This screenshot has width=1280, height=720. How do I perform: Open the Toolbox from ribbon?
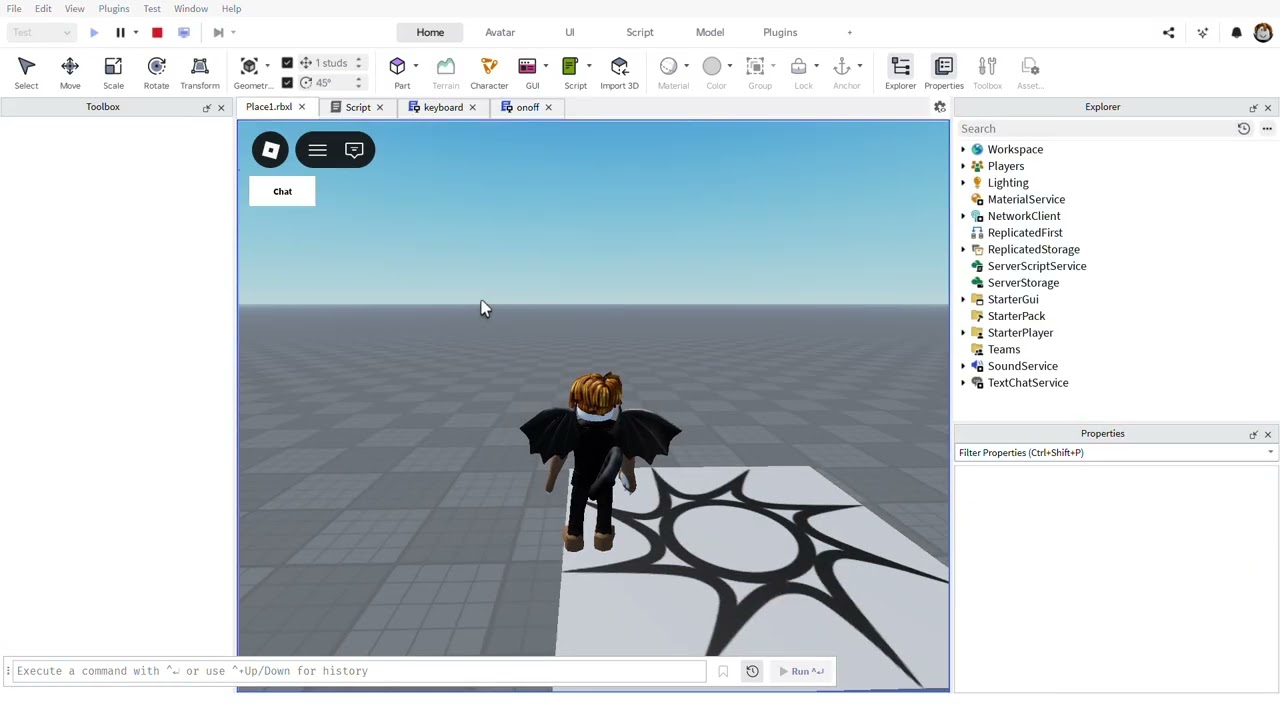point(987,72)
